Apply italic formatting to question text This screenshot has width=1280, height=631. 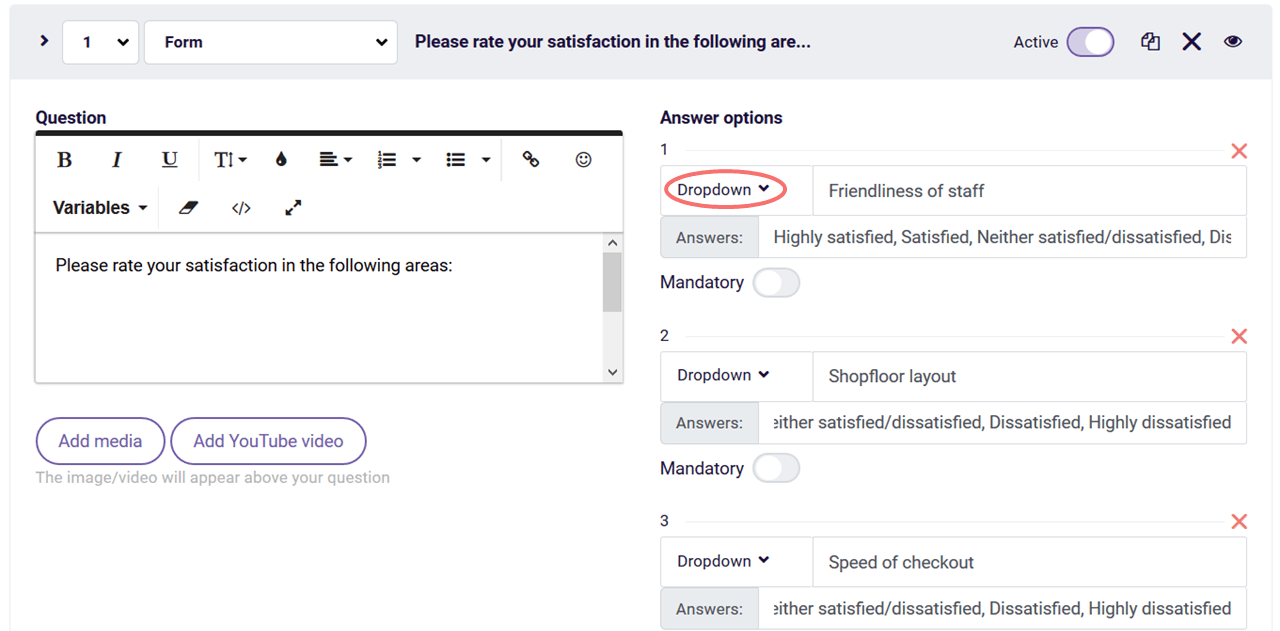tap(116, 159)
